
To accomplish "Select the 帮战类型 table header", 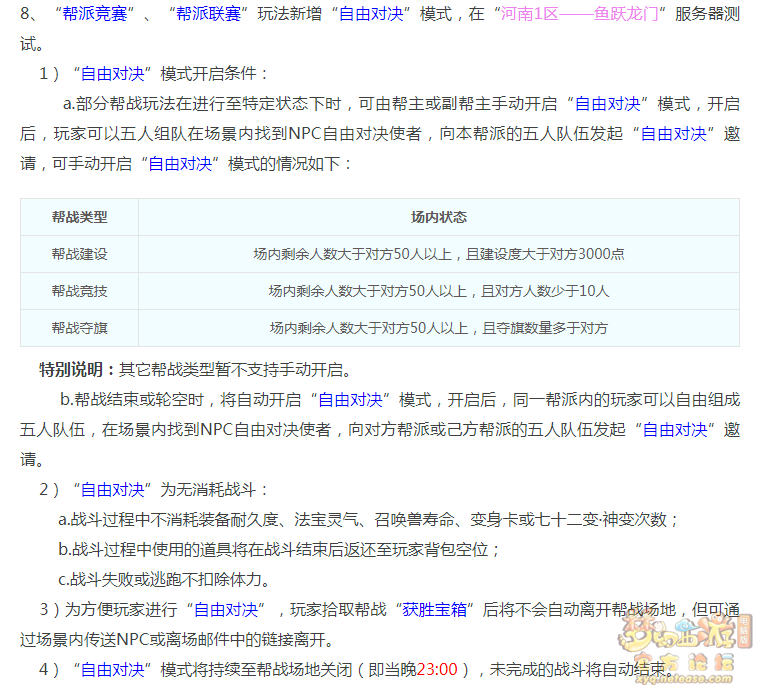I will point(80,217).
